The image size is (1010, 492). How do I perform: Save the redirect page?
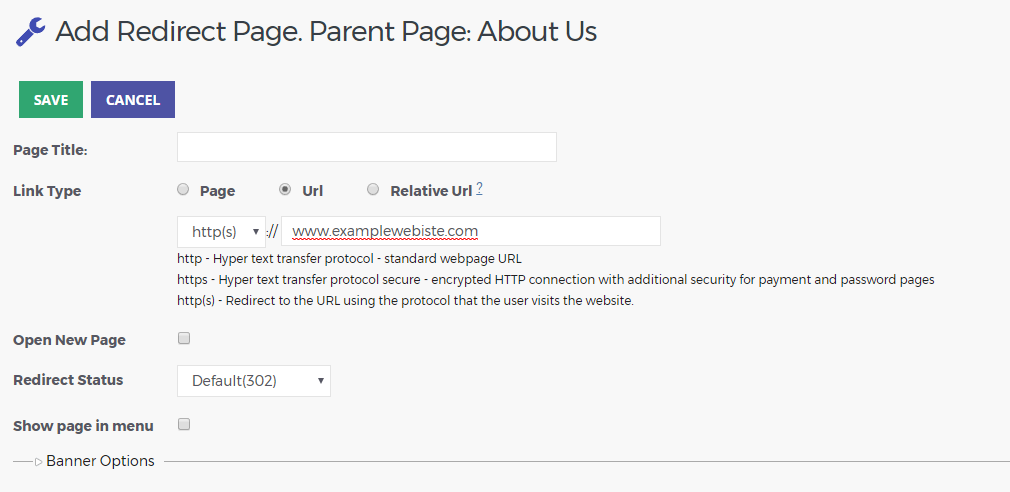(51, 100)
